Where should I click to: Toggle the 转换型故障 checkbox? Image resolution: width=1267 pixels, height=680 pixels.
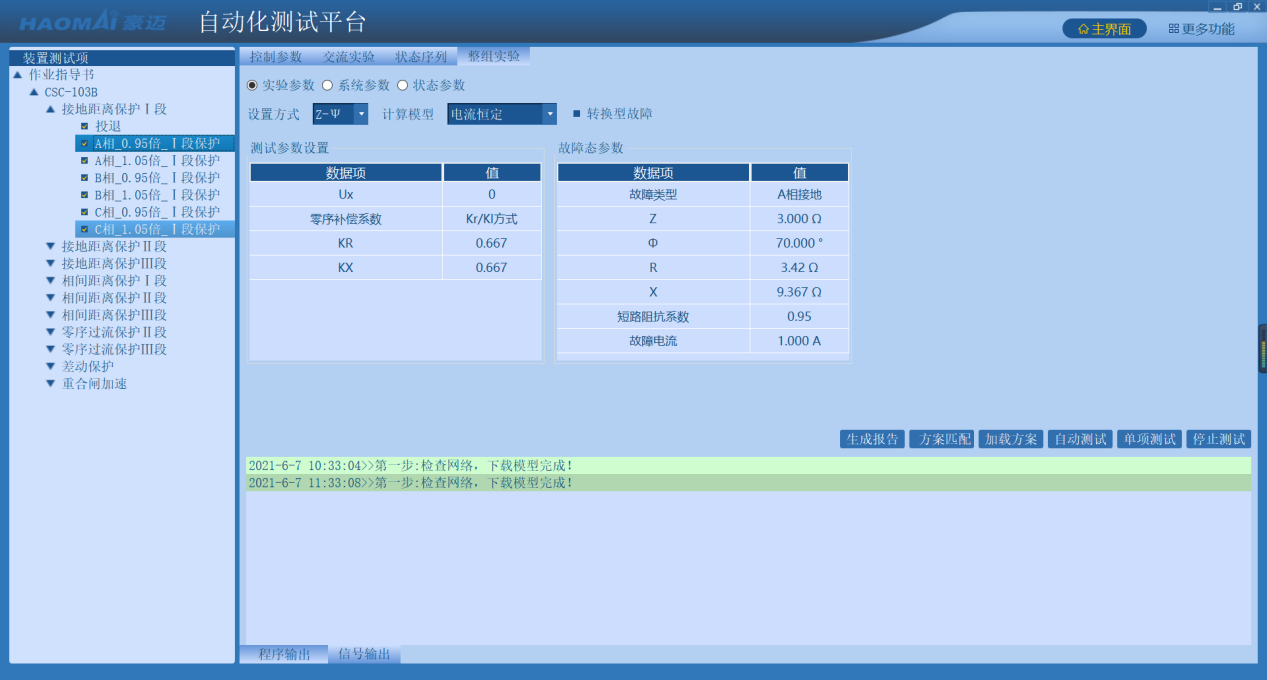point(576,114)
